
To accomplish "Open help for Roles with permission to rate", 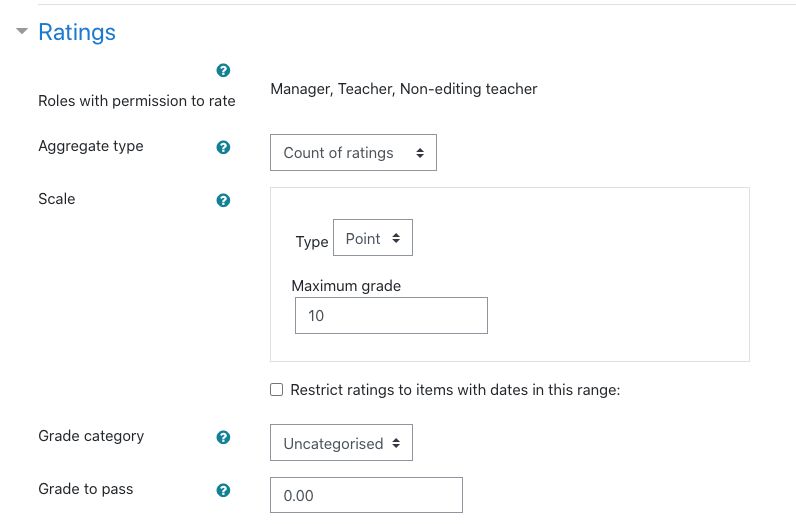I will 223,70.
